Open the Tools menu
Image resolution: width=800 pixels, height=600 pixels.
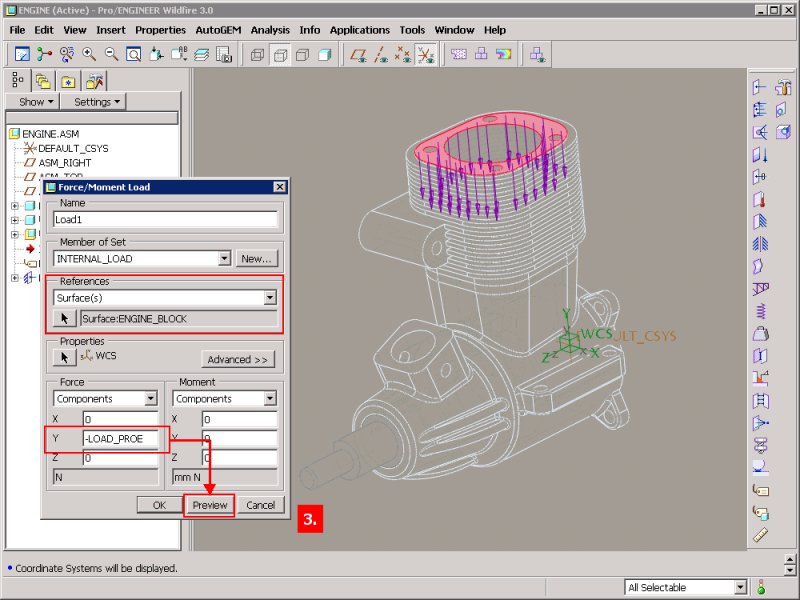pos(412,30)
